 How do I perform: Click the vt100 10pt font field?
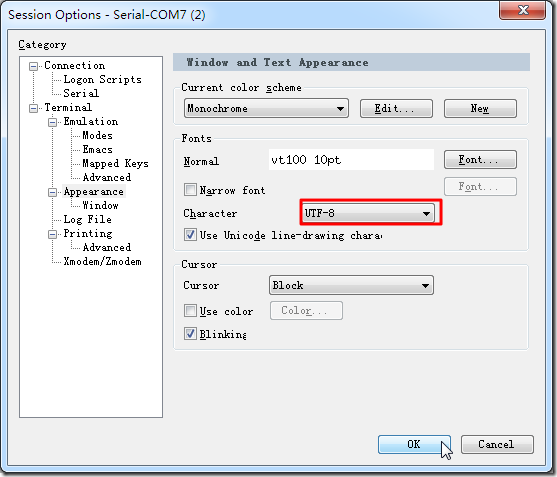coord(351,159)
